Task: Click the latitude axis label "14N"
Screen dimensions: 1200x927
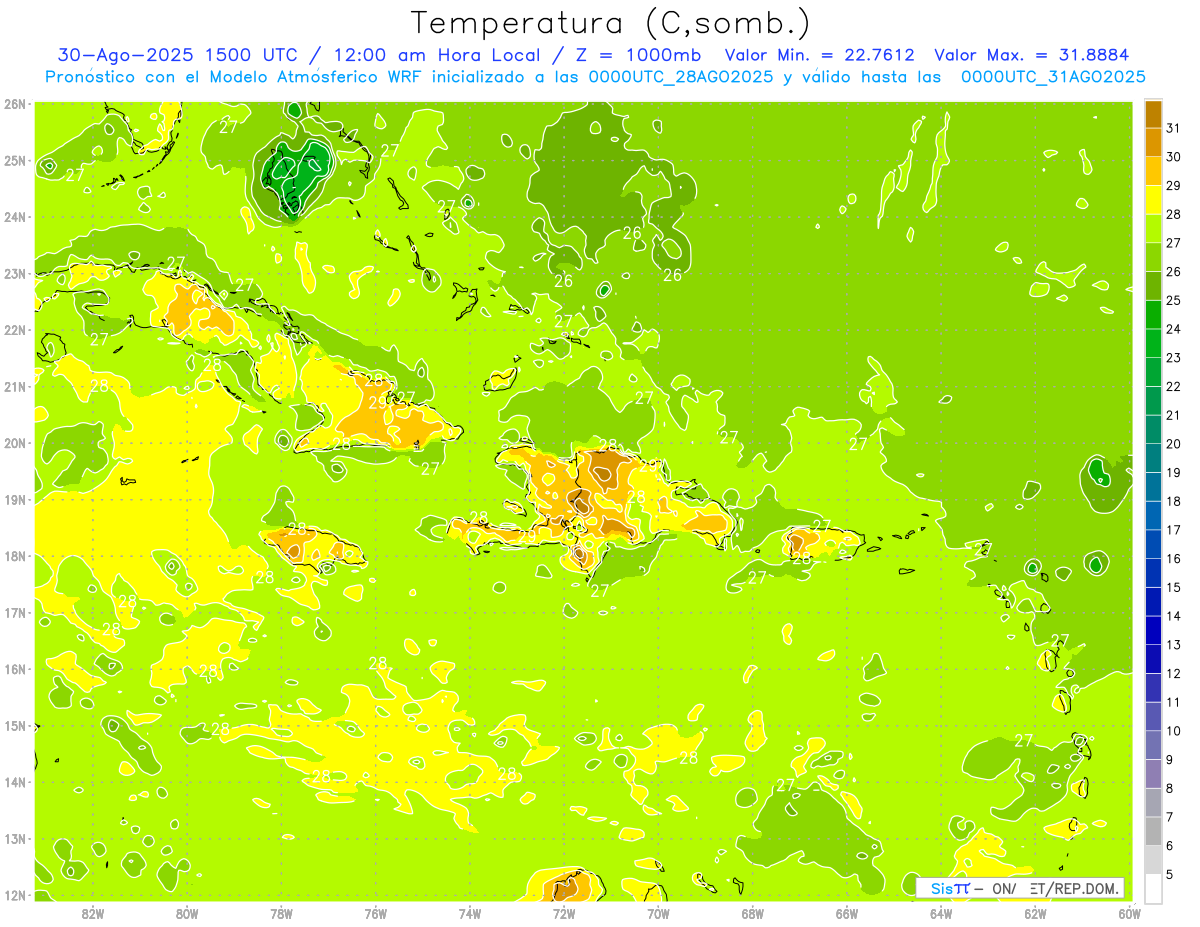Action: 15,782
